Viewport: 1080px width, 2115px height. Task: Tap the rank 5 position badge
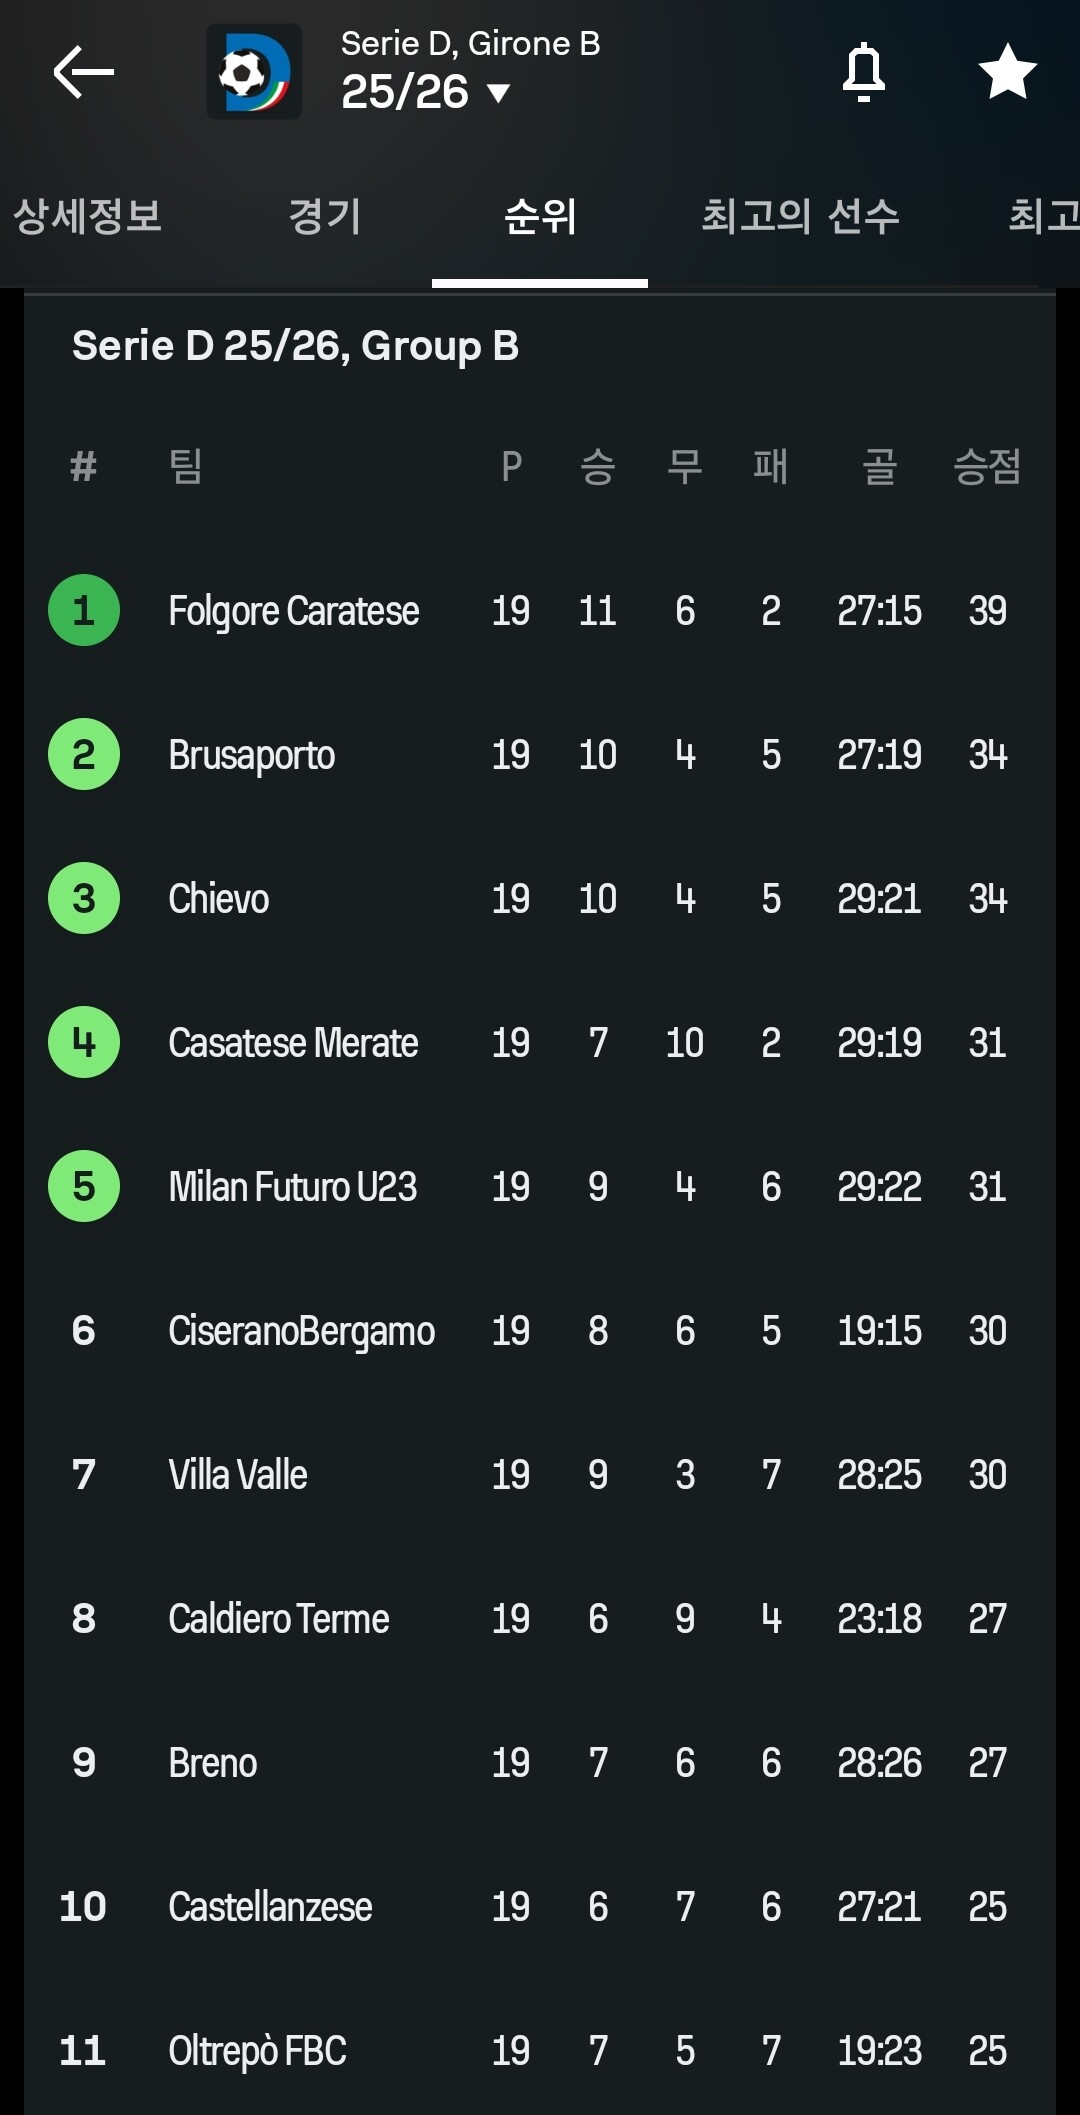(x=84, y=1186)
